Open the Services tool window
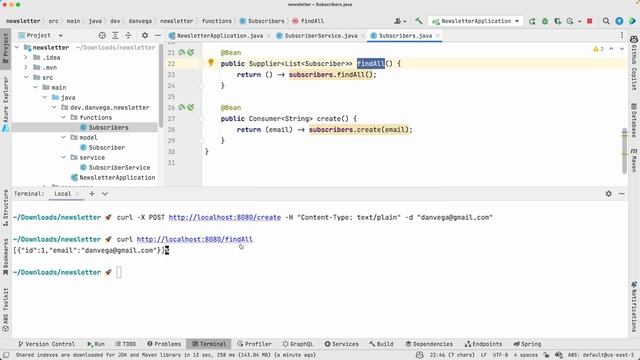Viewport: 640px width, 360px height. point(342,344)
